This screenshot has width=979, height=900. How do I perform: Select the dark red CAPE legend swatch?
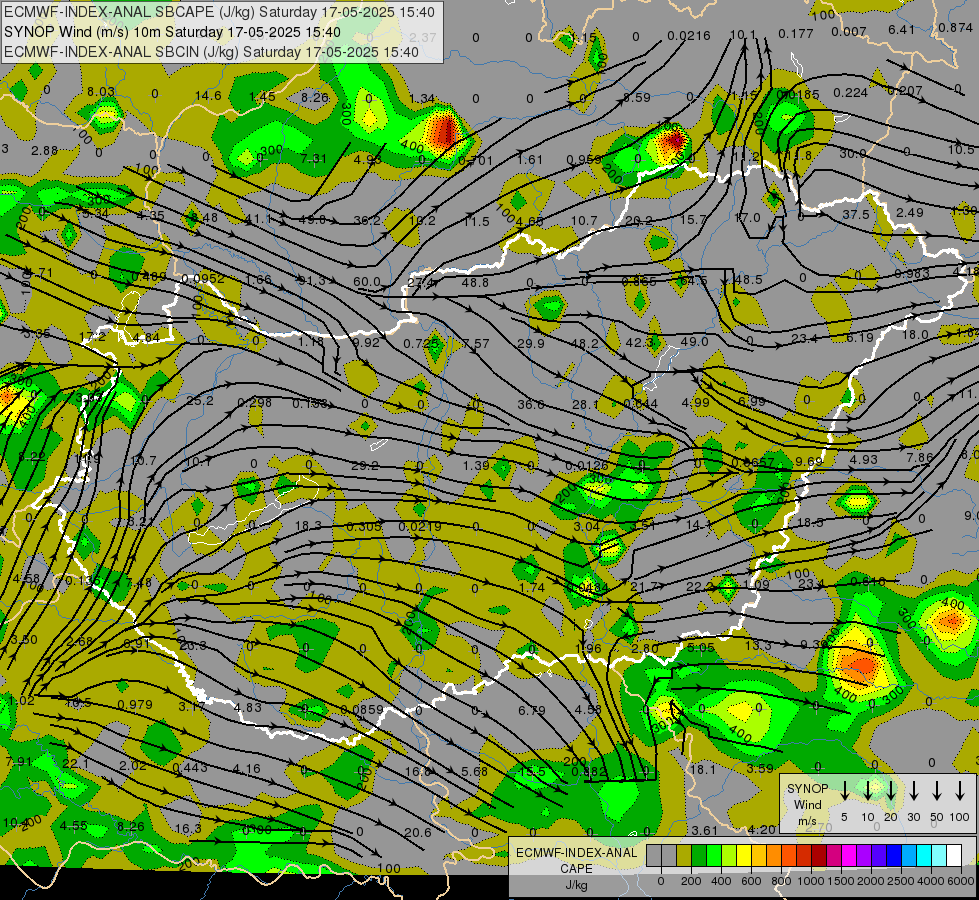point(819,856)
